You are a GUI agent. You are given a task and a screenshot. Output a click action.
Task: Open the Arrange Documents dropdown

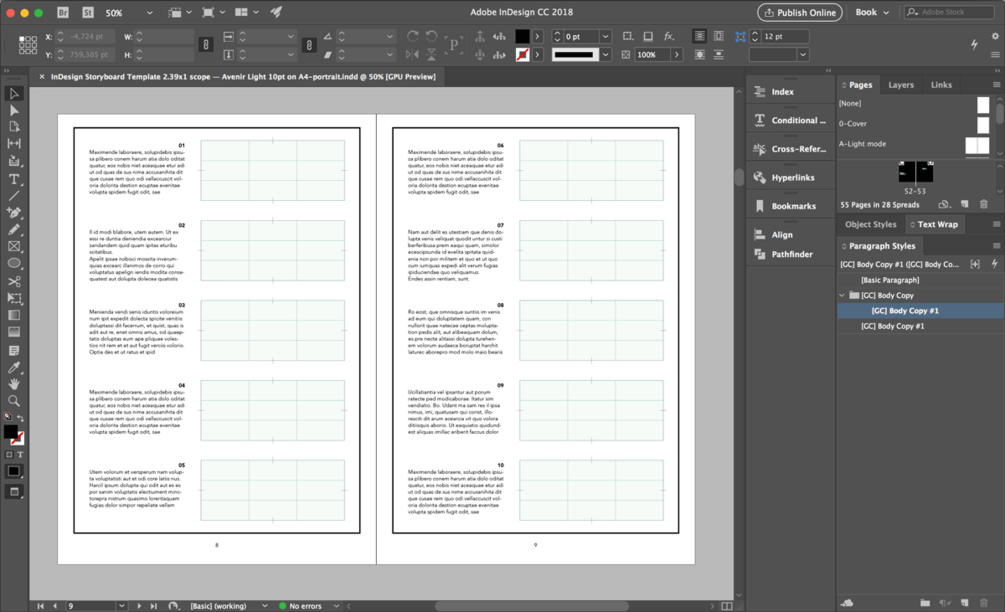click(246, 12)
